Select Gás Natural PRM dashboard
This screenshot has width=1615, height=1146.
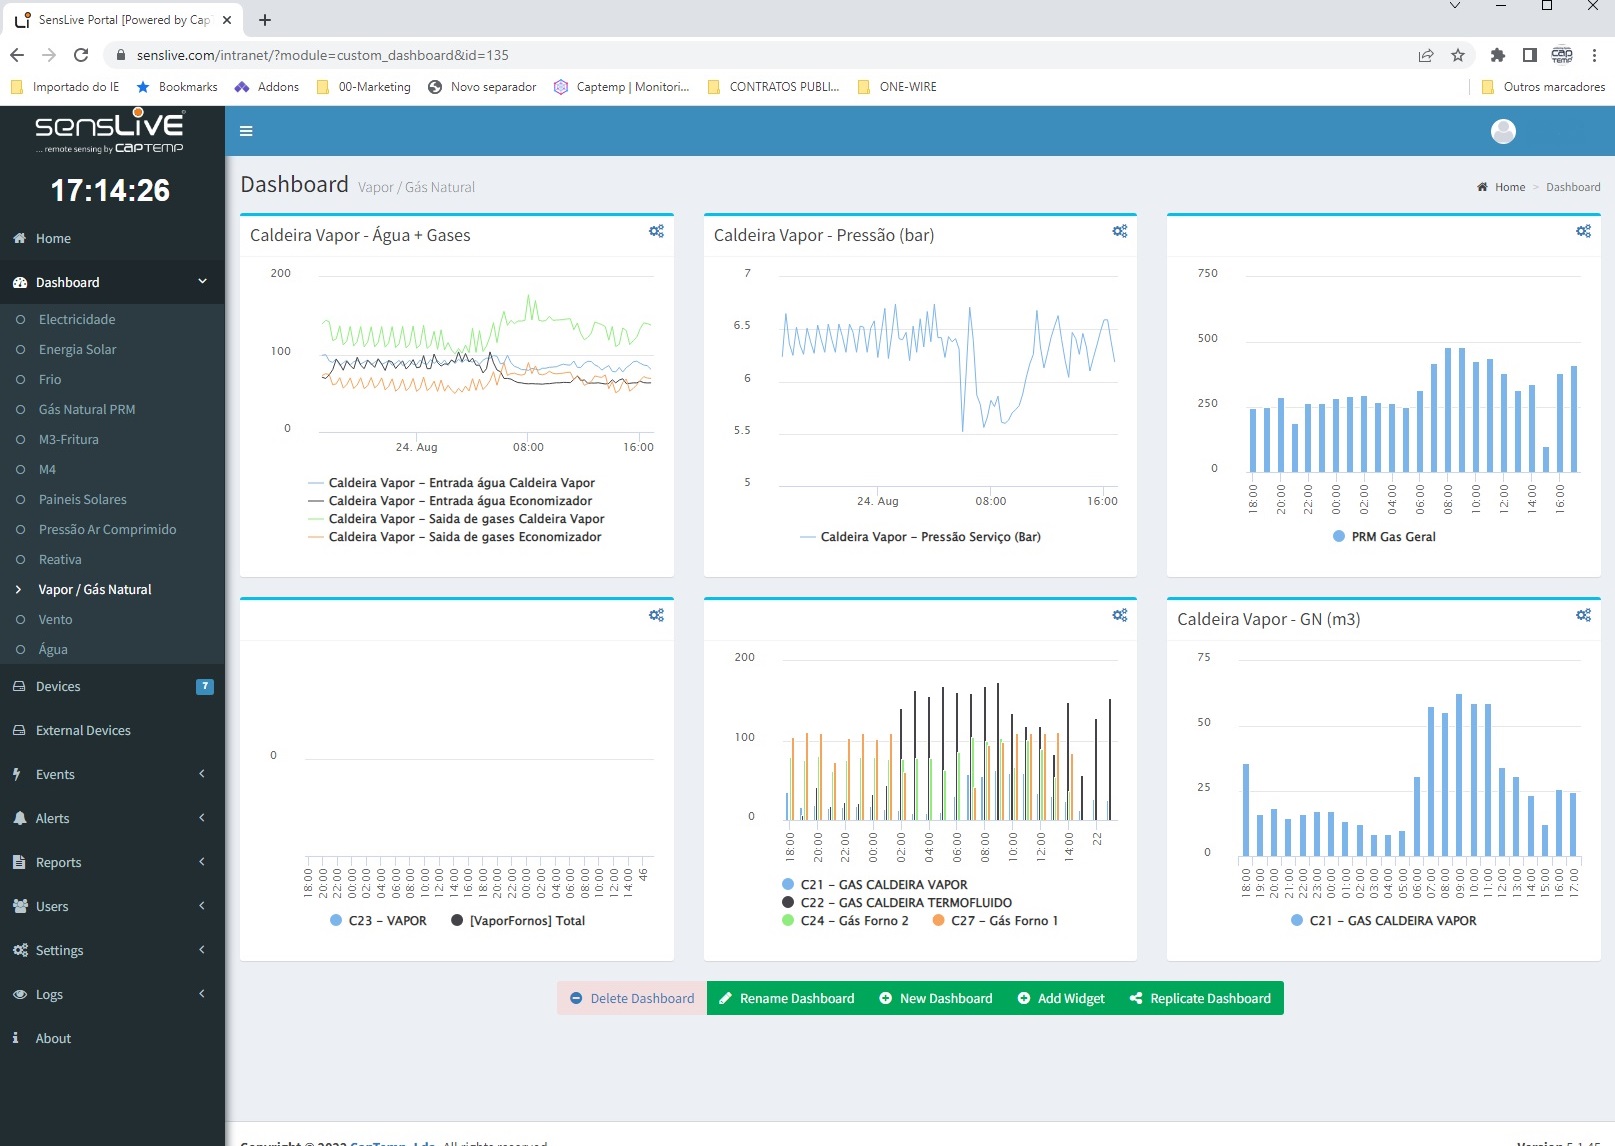tap(87, 409)
